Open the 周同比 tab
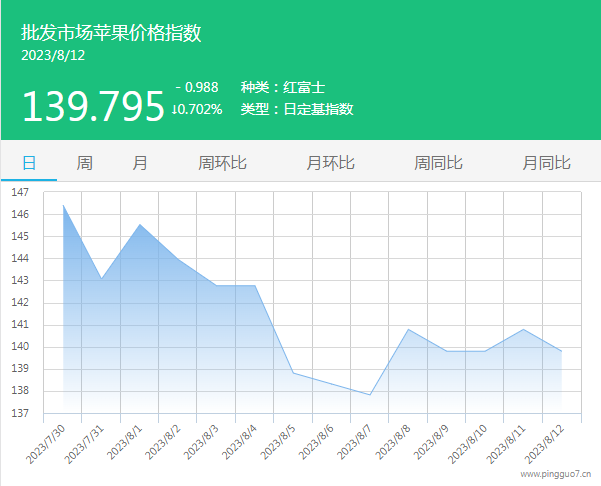 pos(438,163)
